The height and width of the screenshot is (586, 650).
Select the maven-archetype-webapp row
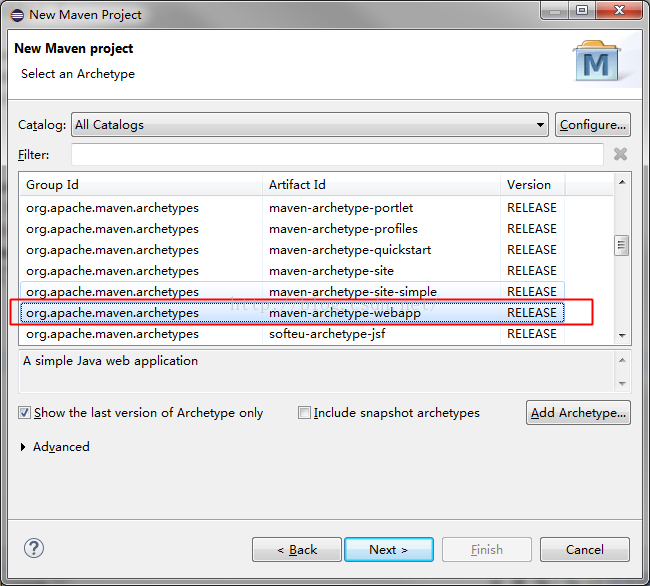coord(292,313)
